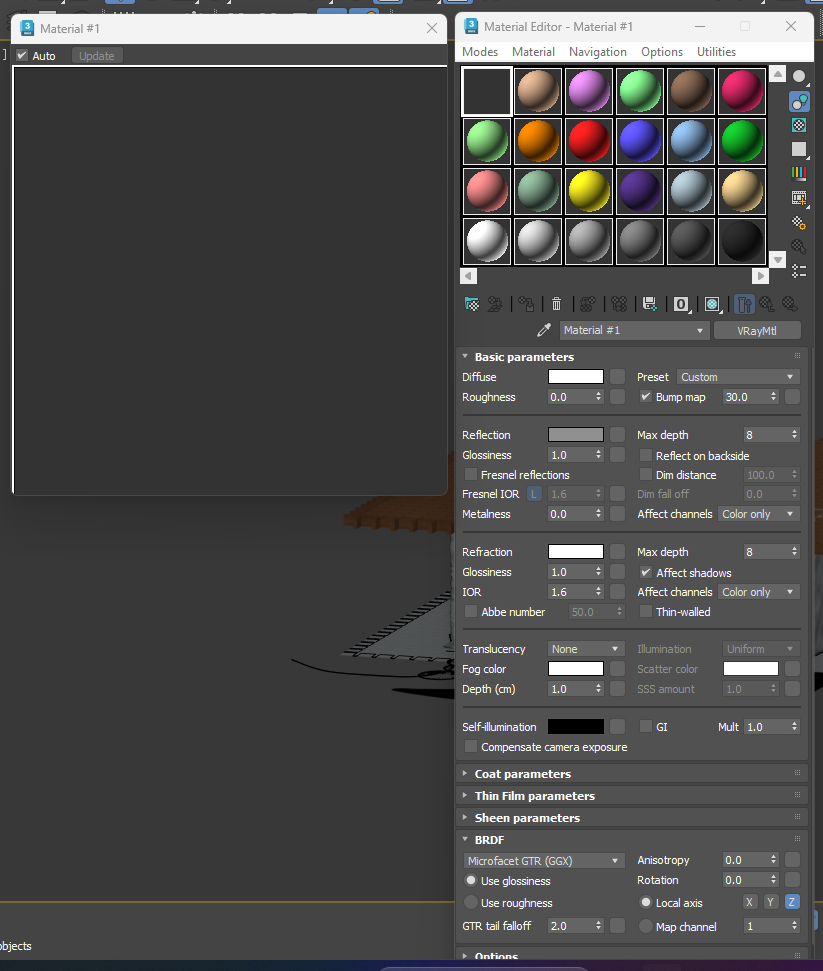The height and width of the screenshot is (971, 823).
Task: Open the Preset dropdown showing Custom
Action: tap(738, 377)
